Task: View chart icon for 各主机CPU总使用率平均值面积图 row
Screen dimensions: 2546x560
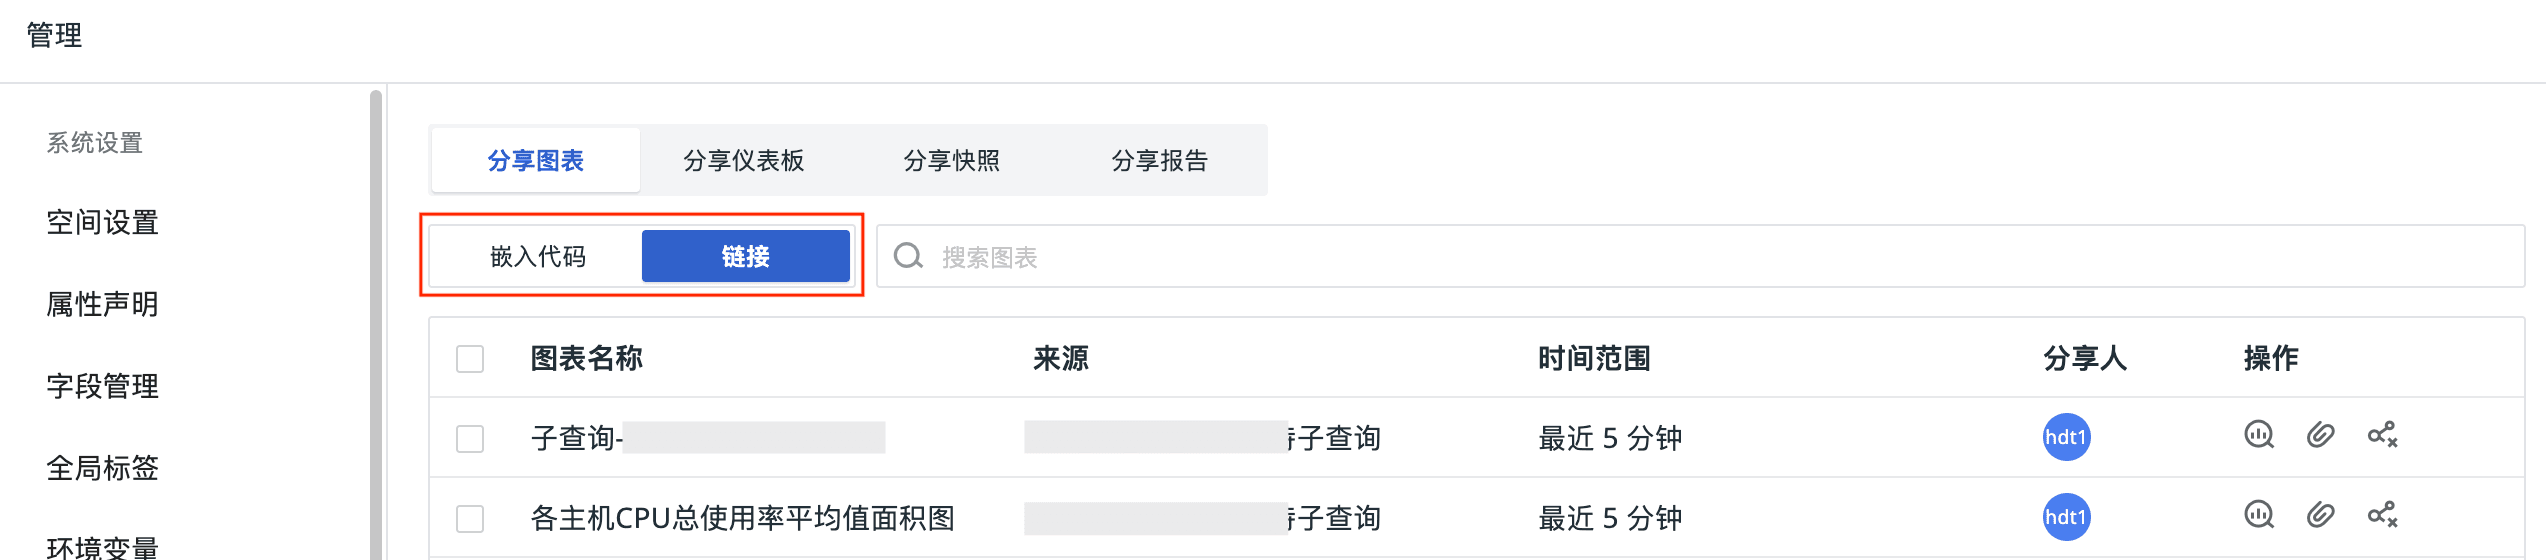Action: point(2259,515)
